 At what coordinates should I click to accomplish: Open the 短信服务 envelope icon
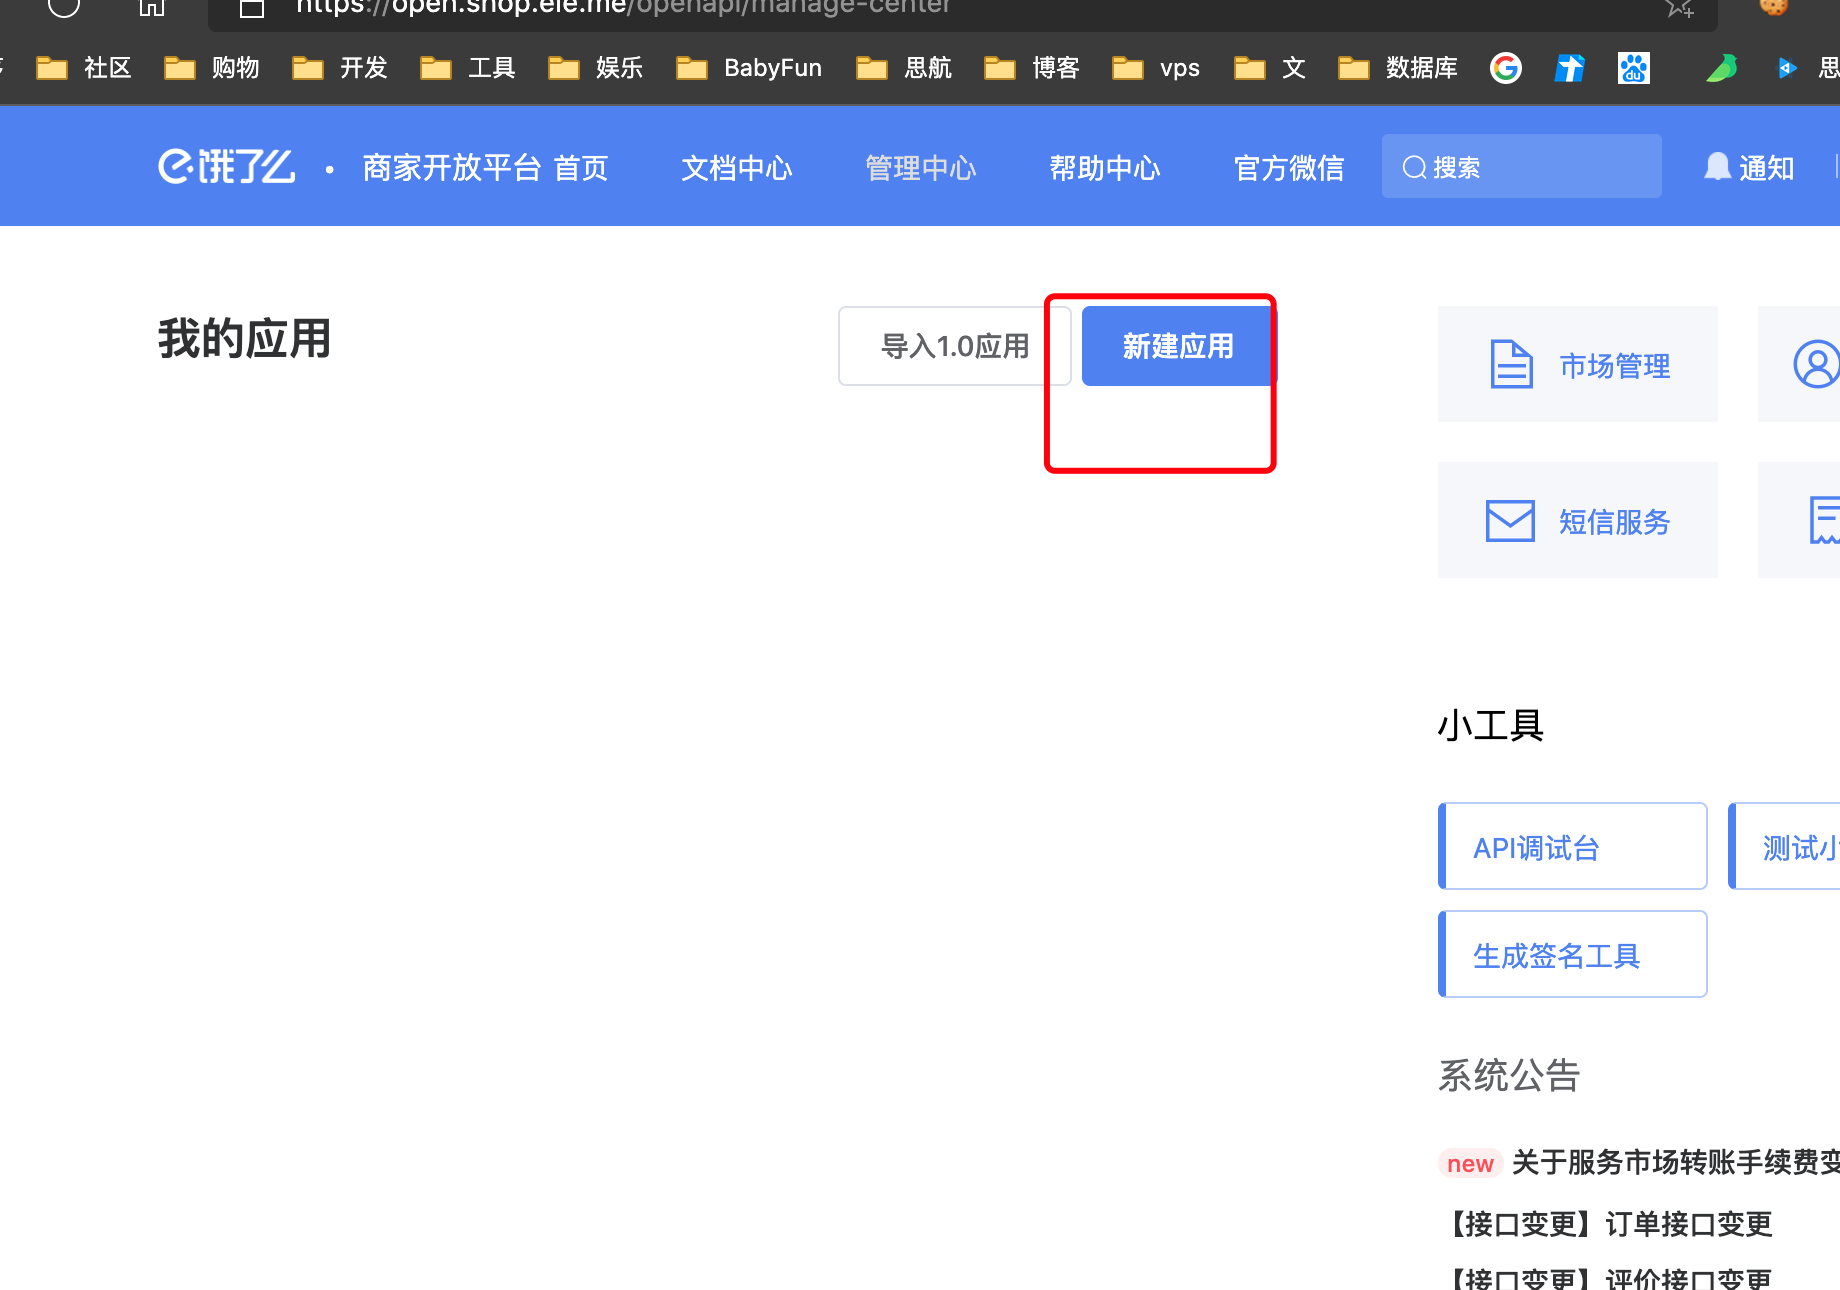pyautogui.click(x=1510, y=520)
